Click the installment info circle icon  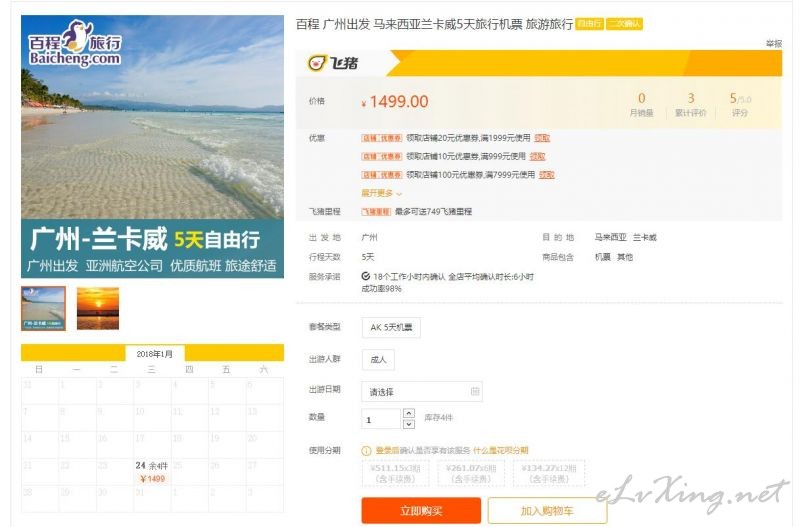pyautogui.click(x=366, y=450)
